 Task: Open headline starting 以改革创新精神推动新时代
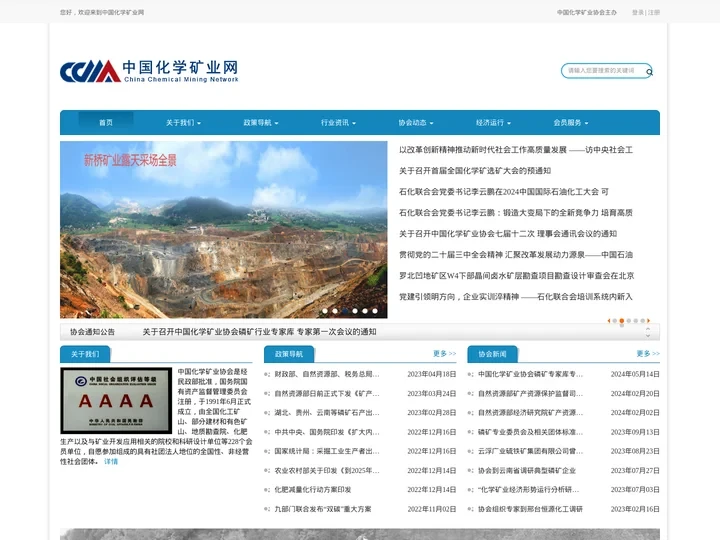[516, 150]
